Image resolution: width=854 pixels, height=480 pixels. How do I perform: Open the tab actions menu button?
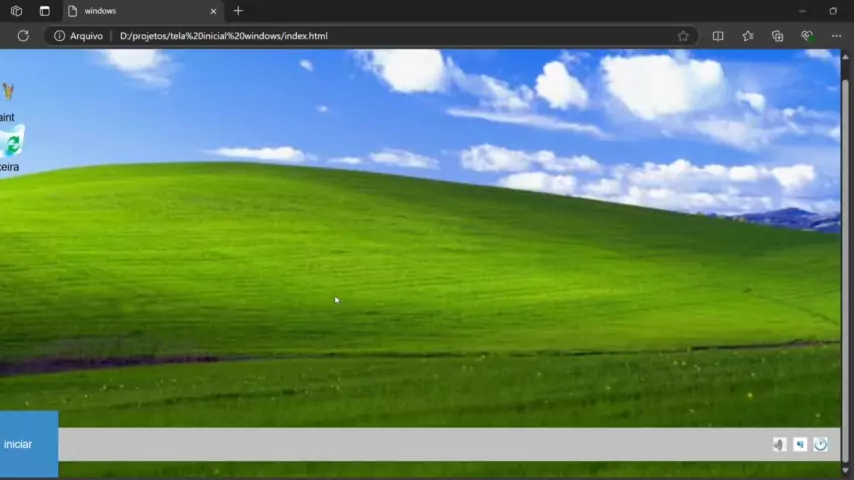(44, 11)
